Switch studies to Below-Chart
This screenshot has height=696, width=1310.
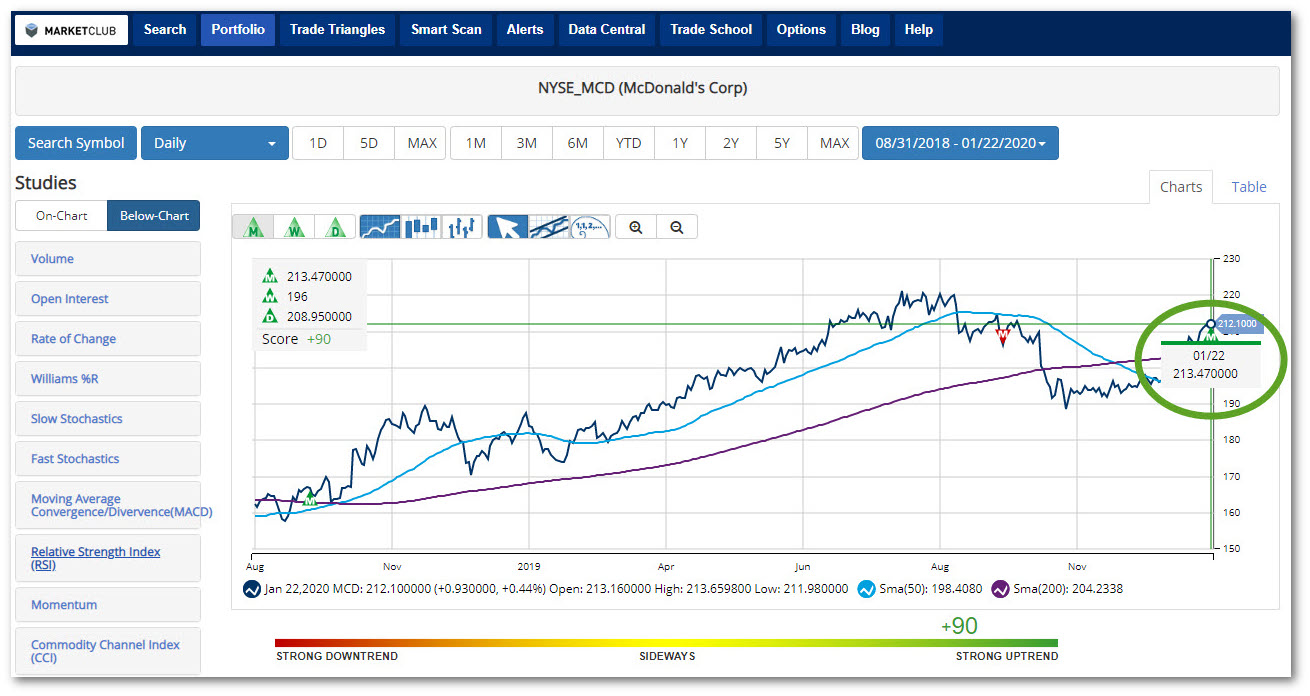coord(154,216)
